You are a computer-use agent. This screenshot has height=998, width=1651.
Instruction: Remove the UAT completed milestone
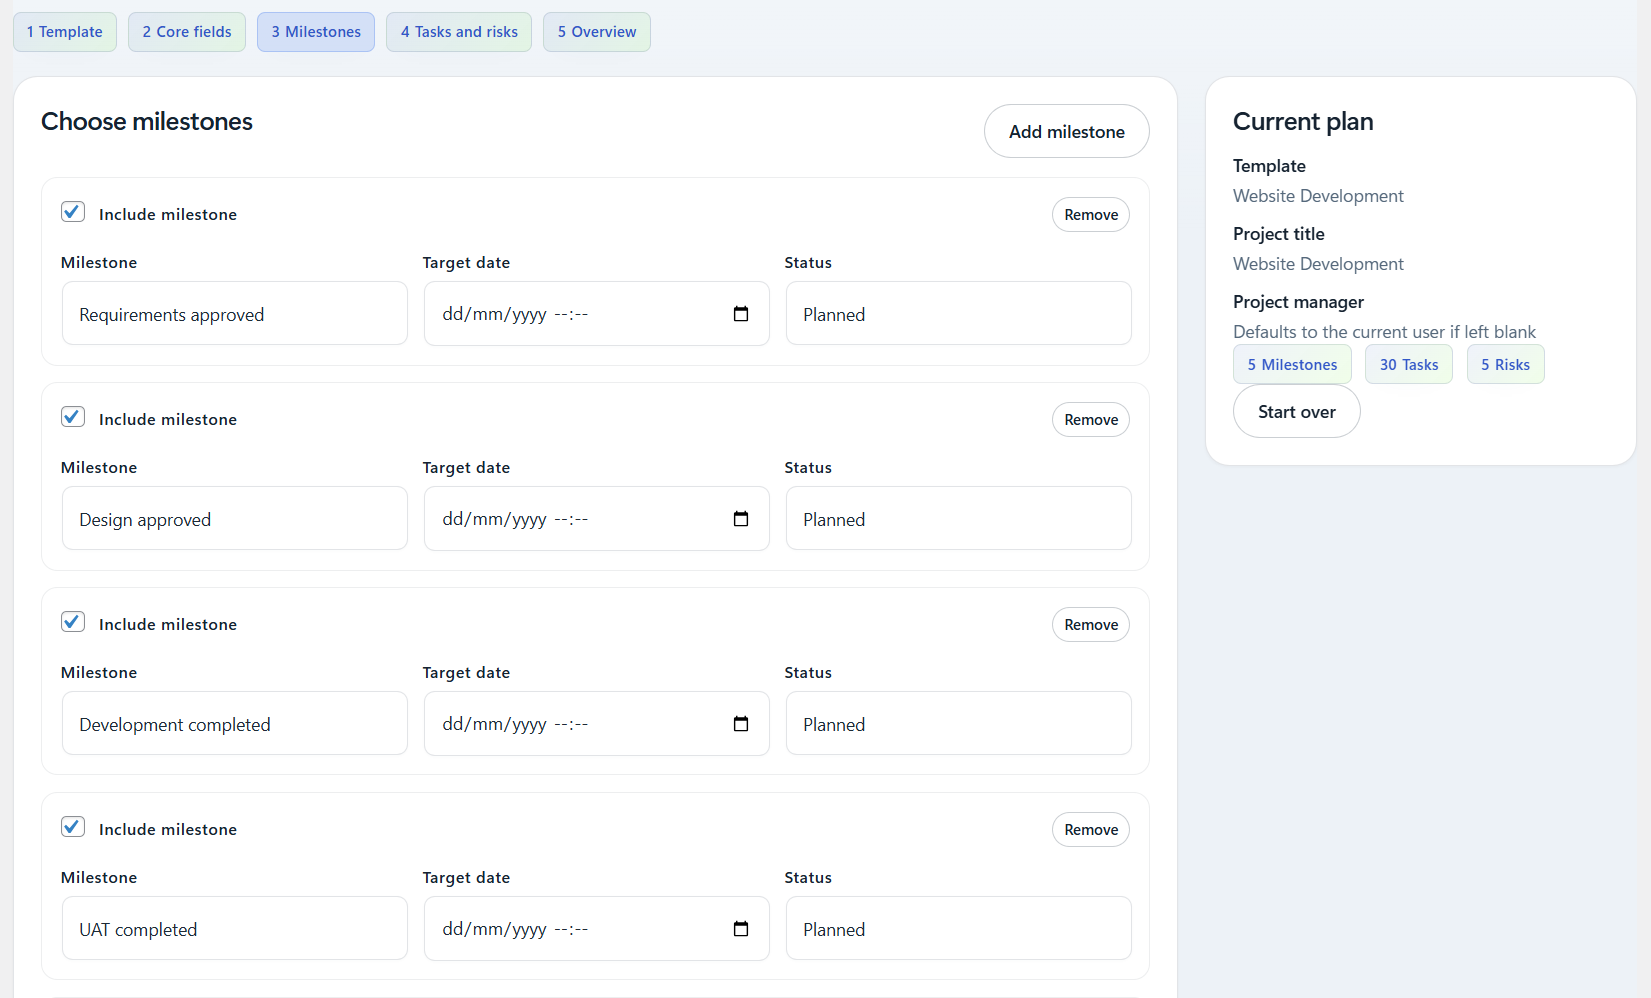1091,830
